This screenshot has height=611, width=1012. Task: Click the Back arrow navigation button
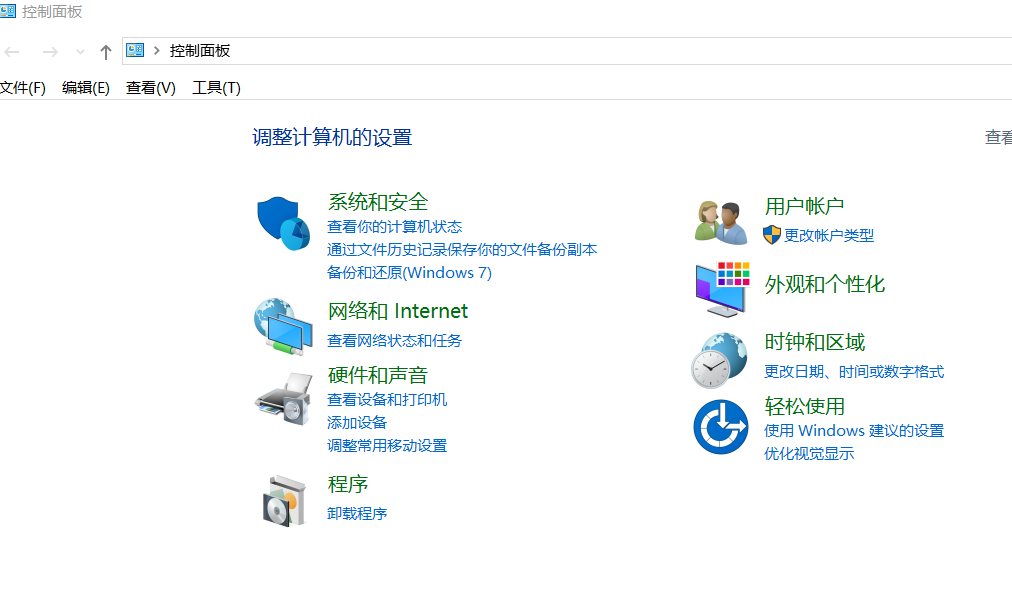[x=12, y=52]
